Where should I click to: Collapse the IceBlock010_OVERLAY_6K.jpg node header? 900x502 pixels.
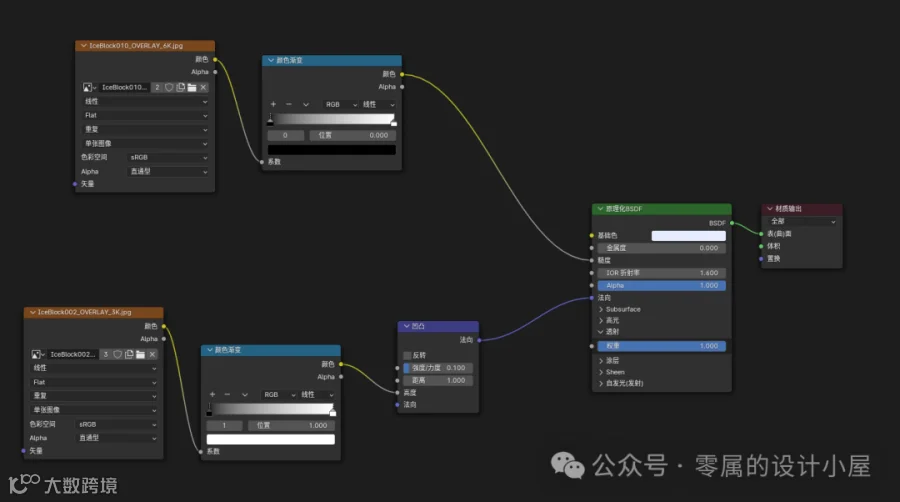click(84, 45)
